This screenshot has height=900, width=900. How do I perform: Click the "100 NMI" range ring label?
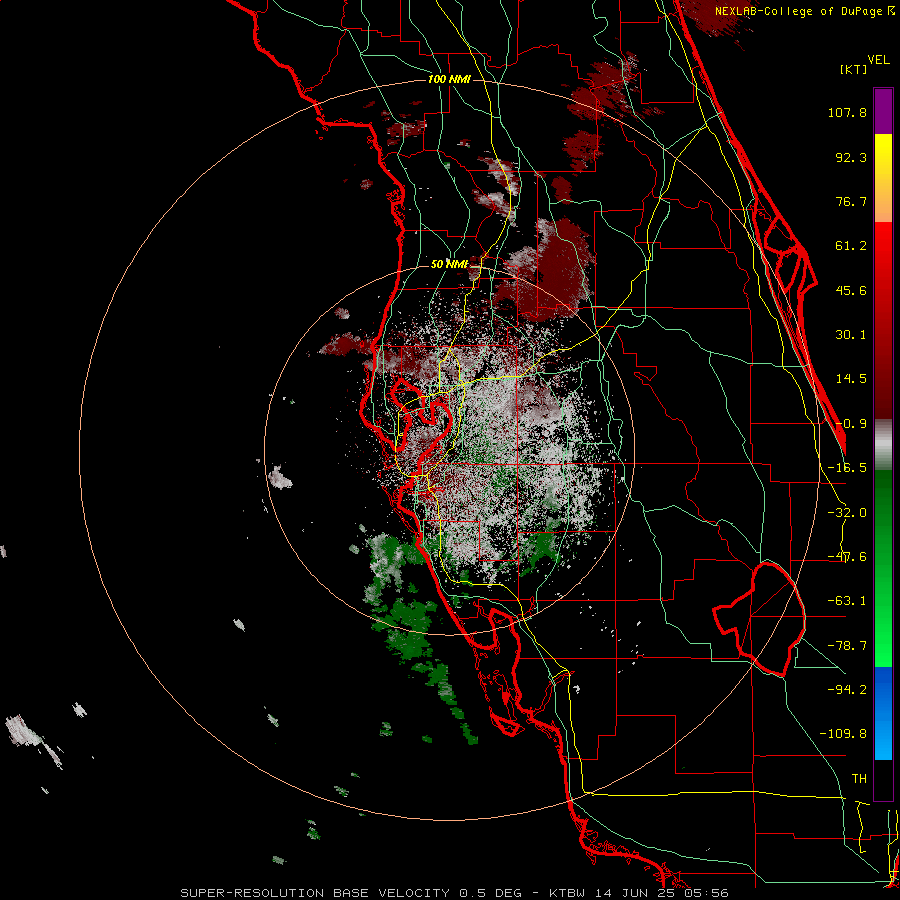tap(449, 79)
